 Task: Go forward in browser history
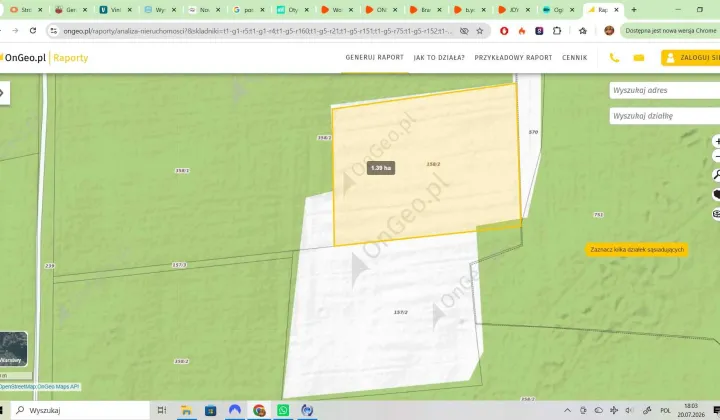point(15,31)
